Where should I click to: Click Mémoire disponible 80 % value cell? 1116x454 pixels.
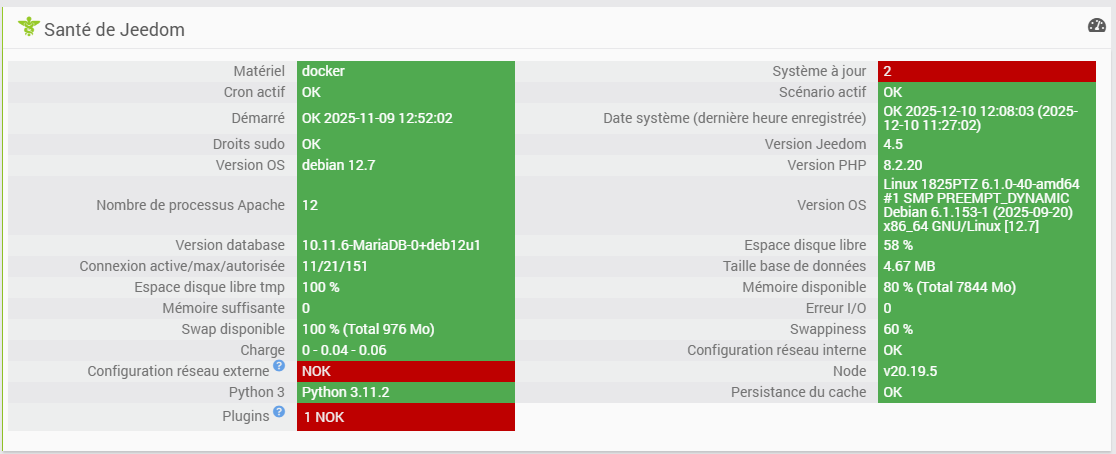pos(987,287)
